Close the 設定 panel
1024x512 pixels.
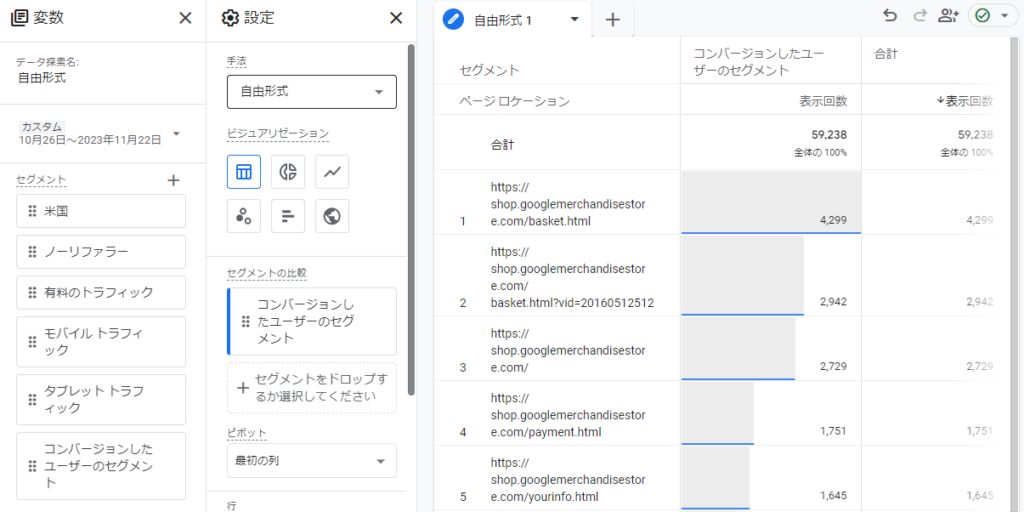(396, 18)
